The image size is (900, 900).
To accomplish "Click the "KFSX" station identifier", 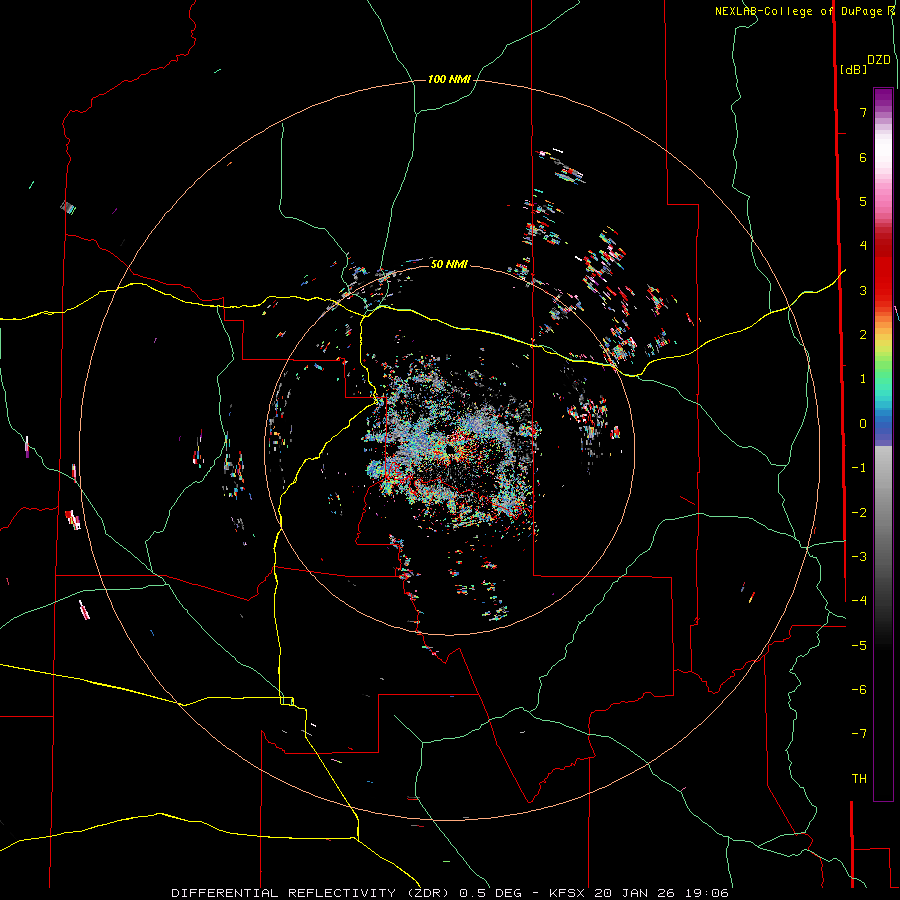I will (x=568, y=893).
